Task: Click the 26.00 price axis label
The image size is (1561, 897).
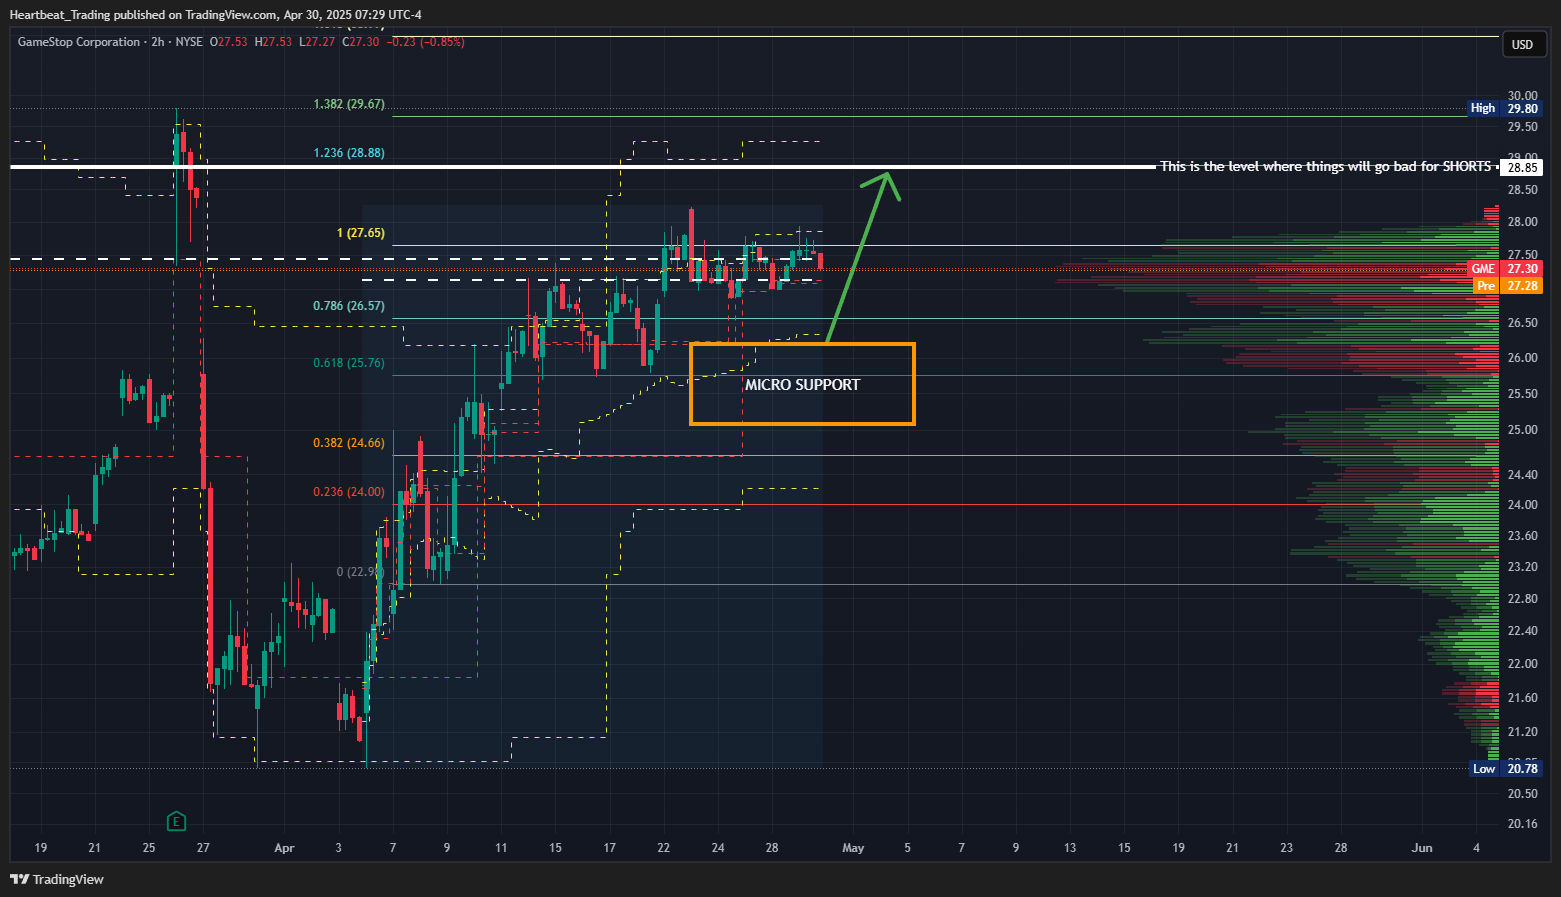Action: pyautogui.click(x=1523, y=358)
